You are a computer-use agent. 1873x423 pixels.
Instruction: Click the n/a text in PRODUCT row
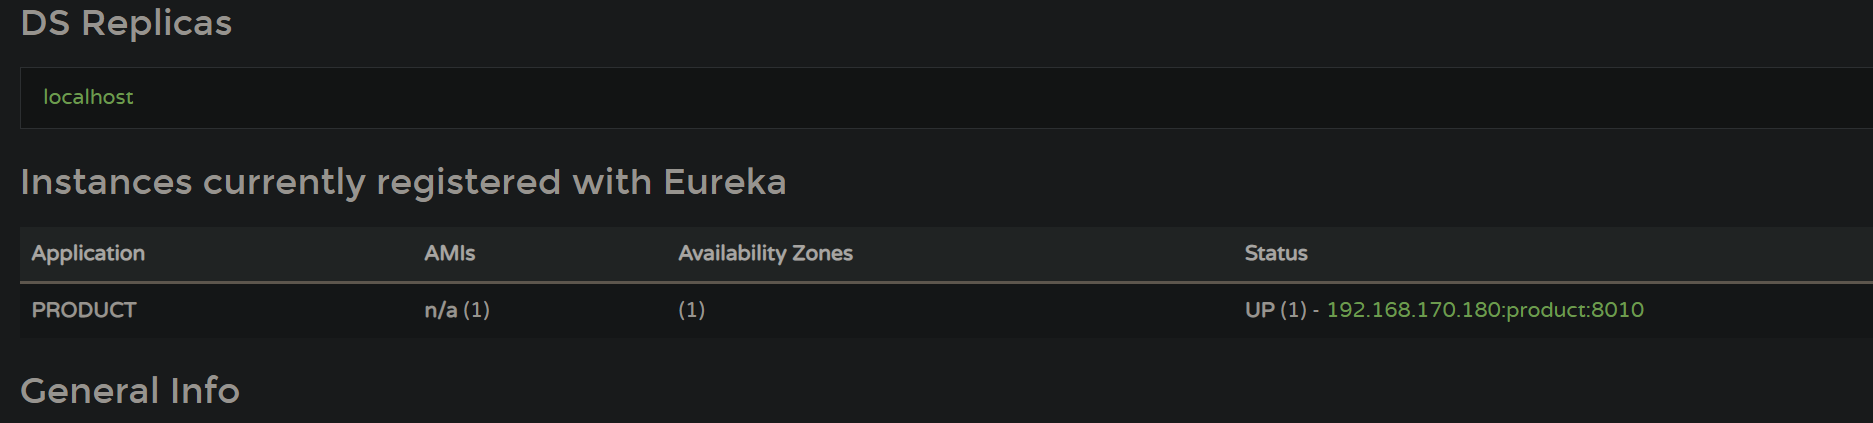coord(441,310)
